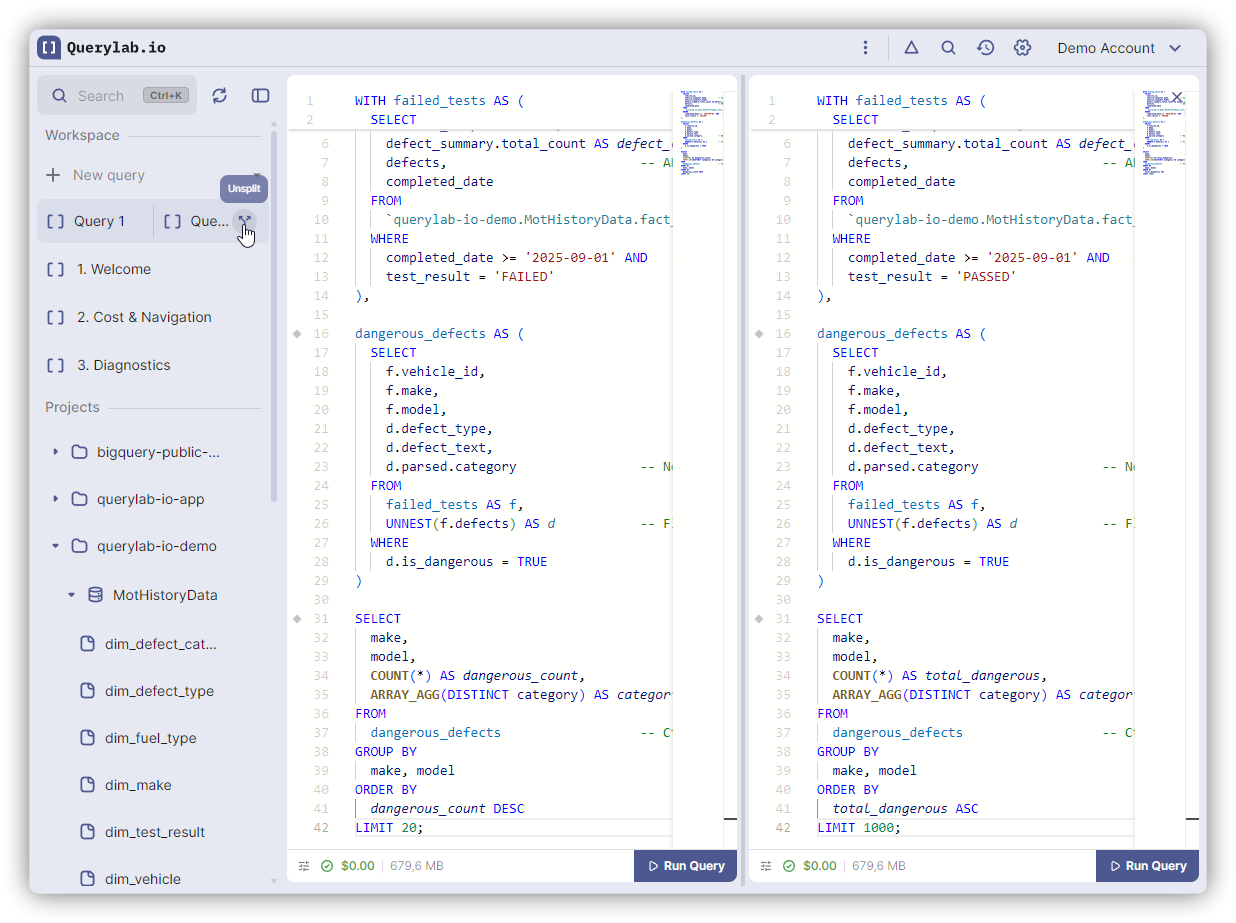The image size is (1236, 923).
Task: Fold the code block at line 16 in left editor
Action: pos(297,334)
